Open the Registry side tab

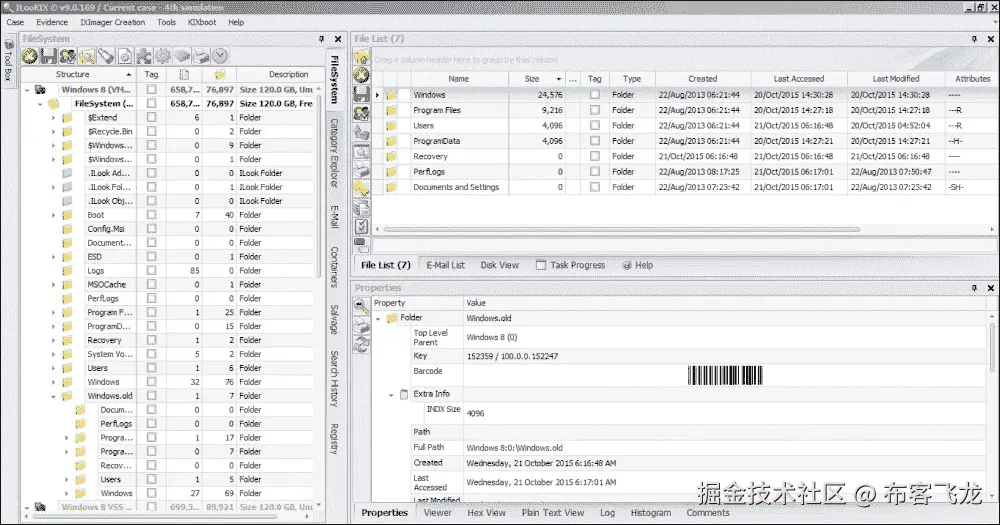[x=334, y=439]
